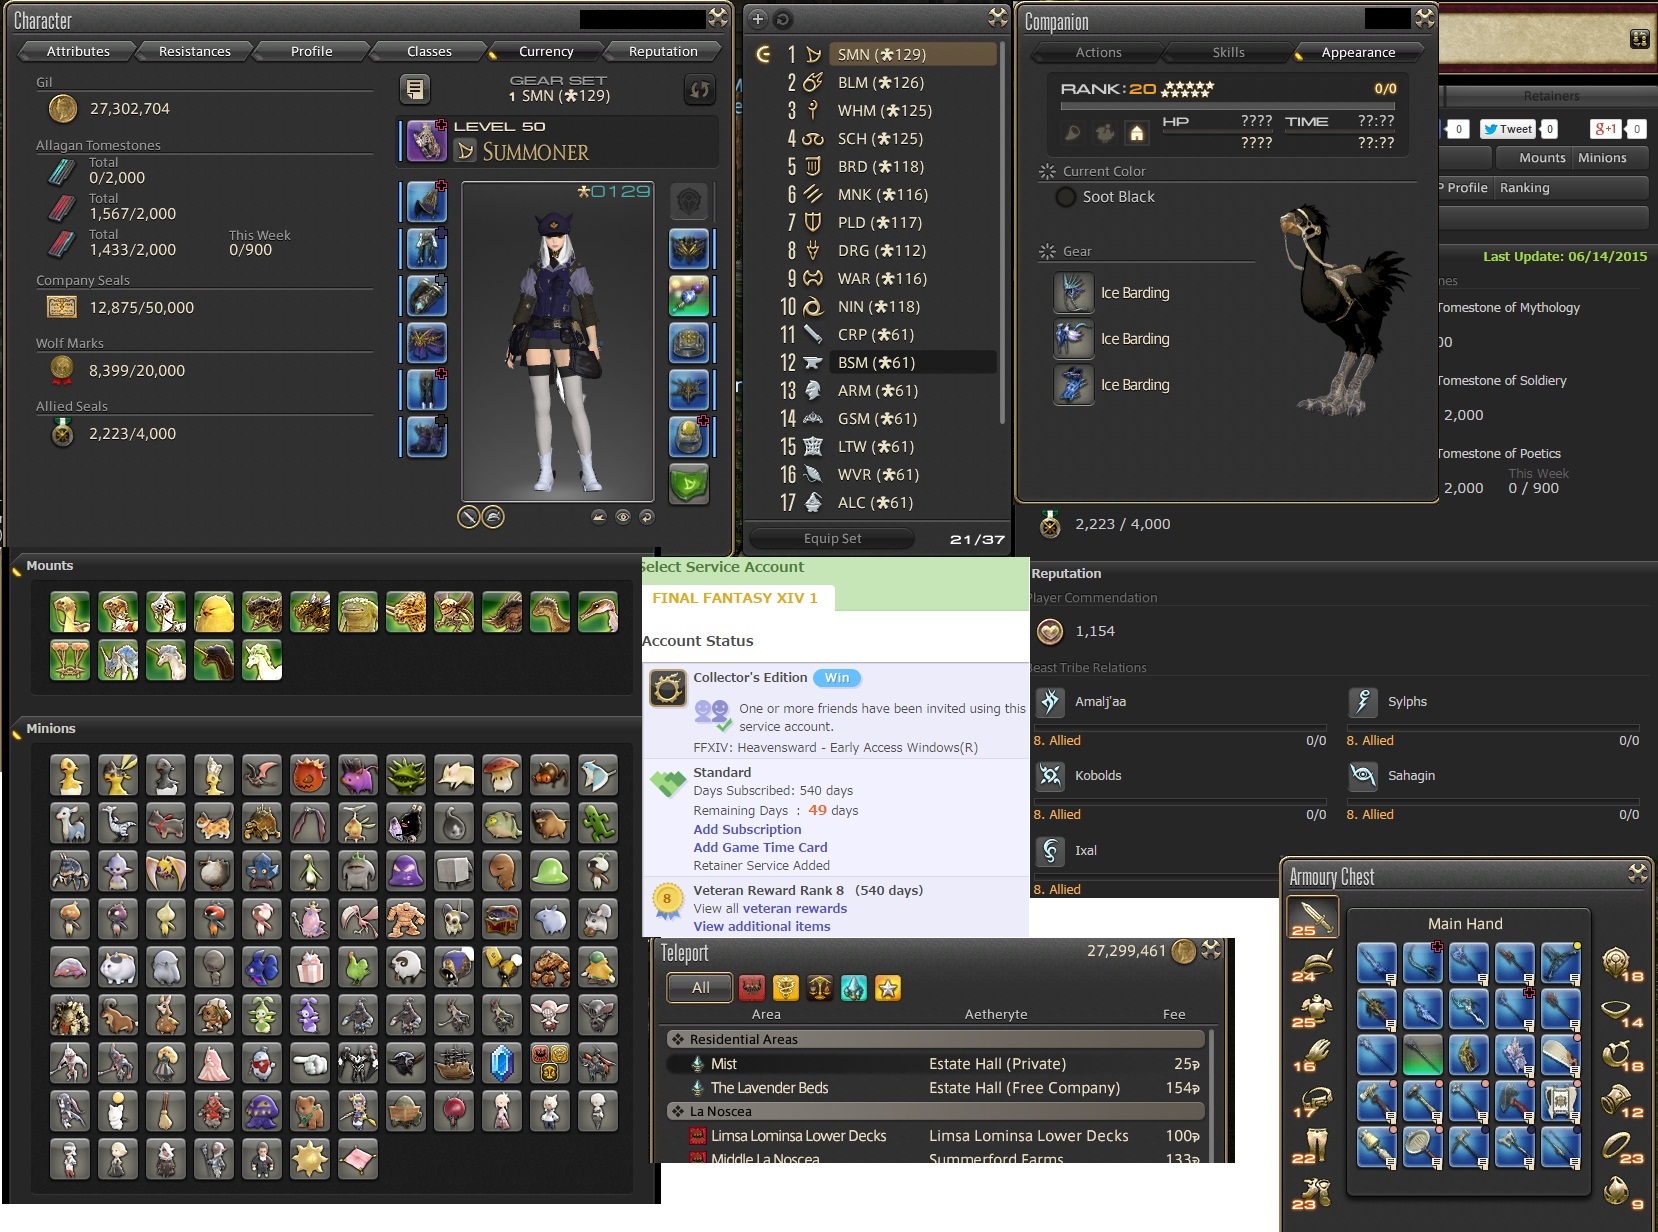The width and height of the screenshot is (1658, 1232).
Task: Select the gold star favorites teleport filter
Action: 888,988
